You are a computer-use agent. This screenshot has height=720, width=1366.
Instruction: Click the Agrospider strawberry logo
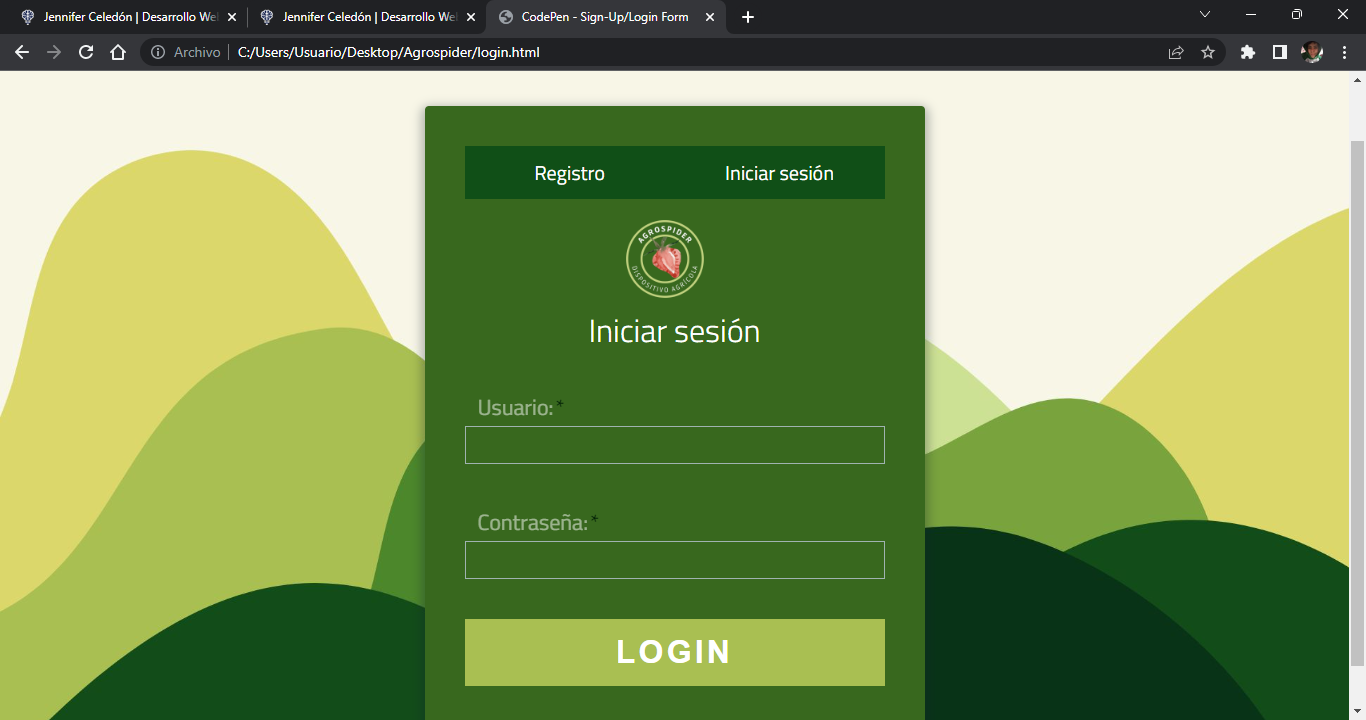[665, 259]
